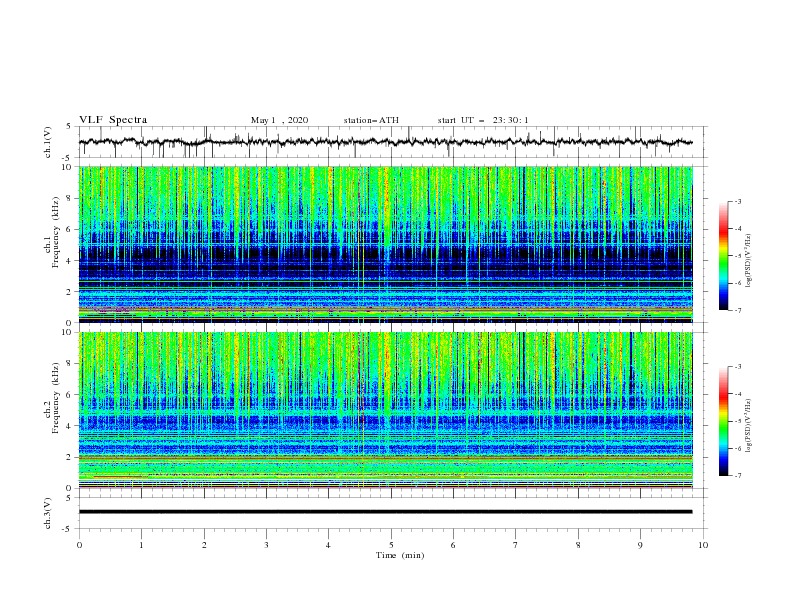Click time axis tick label "9"

click(x=640, y=545)
